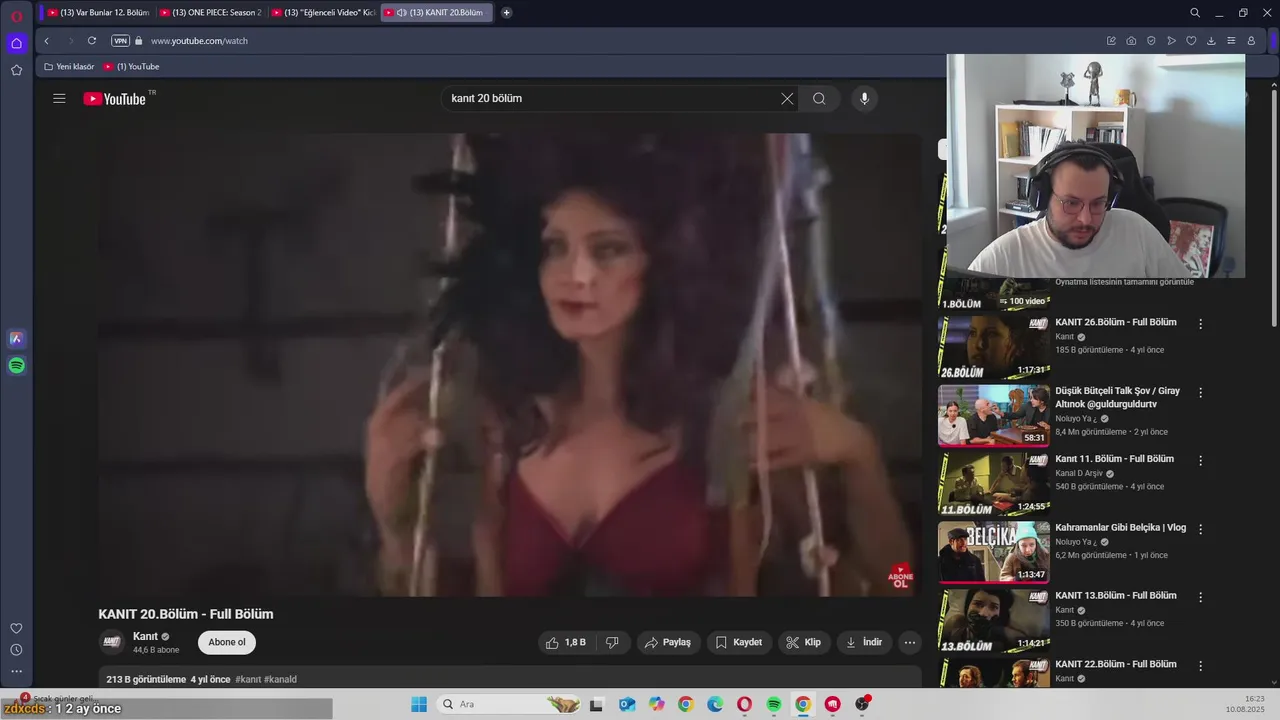Open browser downloads panel
The height and width of the screenshot is (720, 1280).
coord(1211,41)
